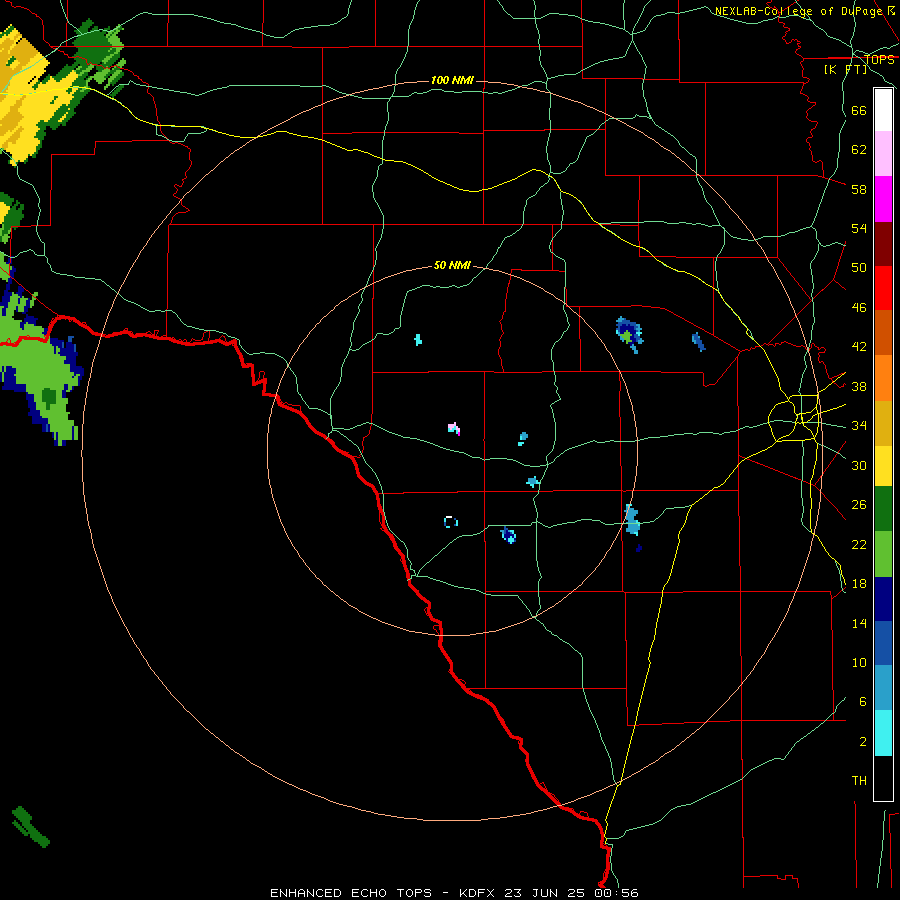Click the blue-green echo cluster northeast of center
The height and width of the screenshot is (900, 900).
click(629, 334)
